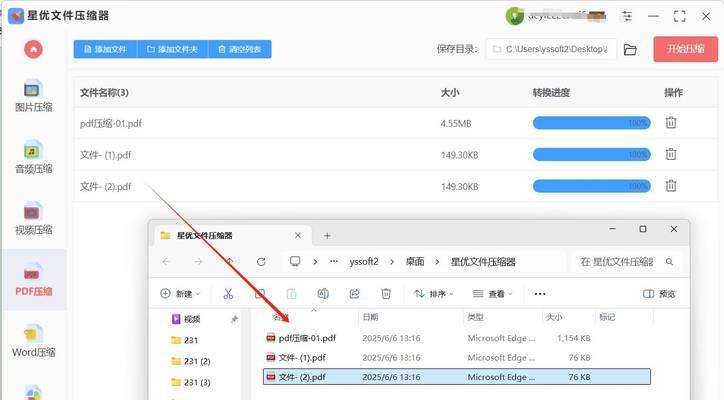Delete pdf压缩-01.pdf from compressor list

point(671,123)
